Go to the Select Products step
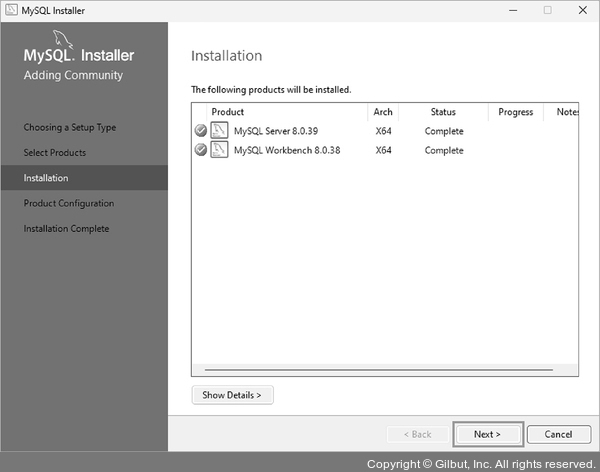This screenshot has height=472, width=600. click(55, 153)
